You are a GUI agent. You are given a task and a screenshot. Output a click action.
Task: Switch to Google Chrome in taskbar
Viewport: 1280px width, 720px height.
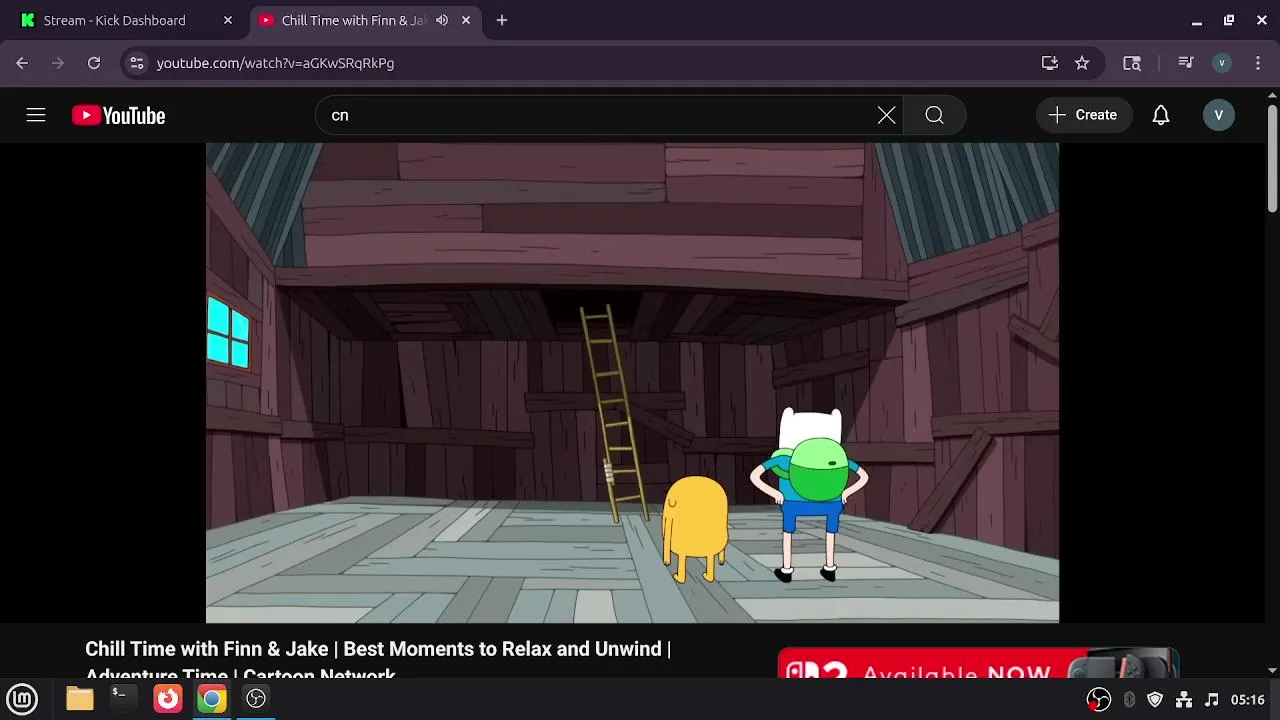[212, 698]
